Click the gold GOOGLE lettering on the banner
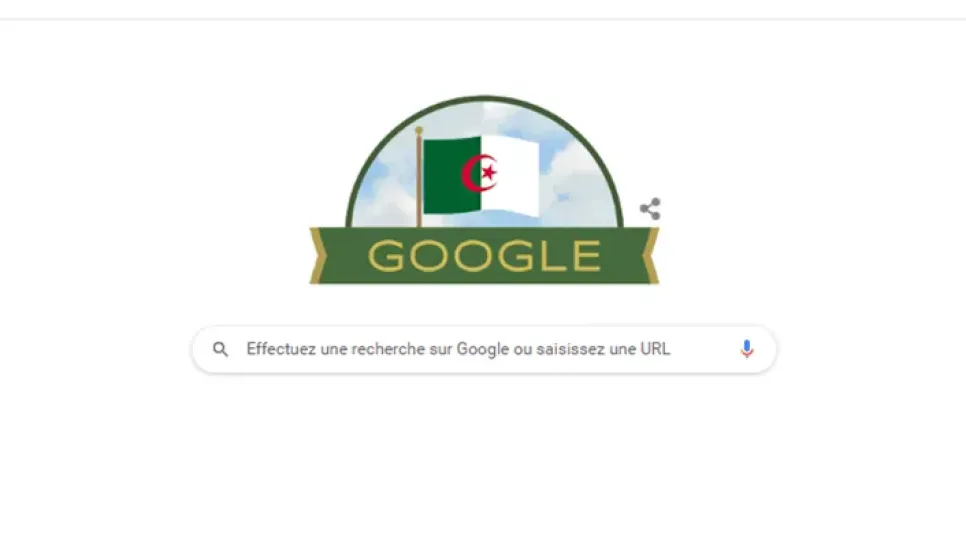966x544 pixels. point(484,256)
